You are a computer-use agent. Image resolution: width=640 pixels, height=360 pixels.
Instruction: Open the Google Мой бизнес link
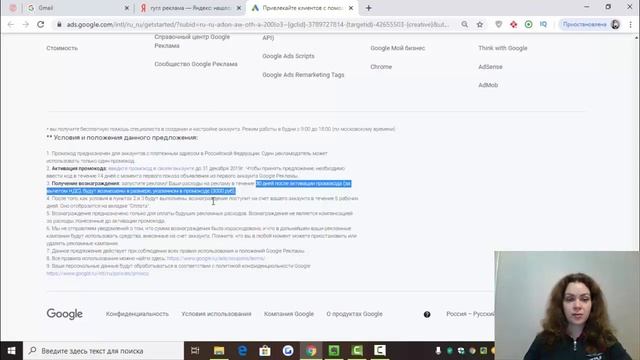click(x=398, y=48)
